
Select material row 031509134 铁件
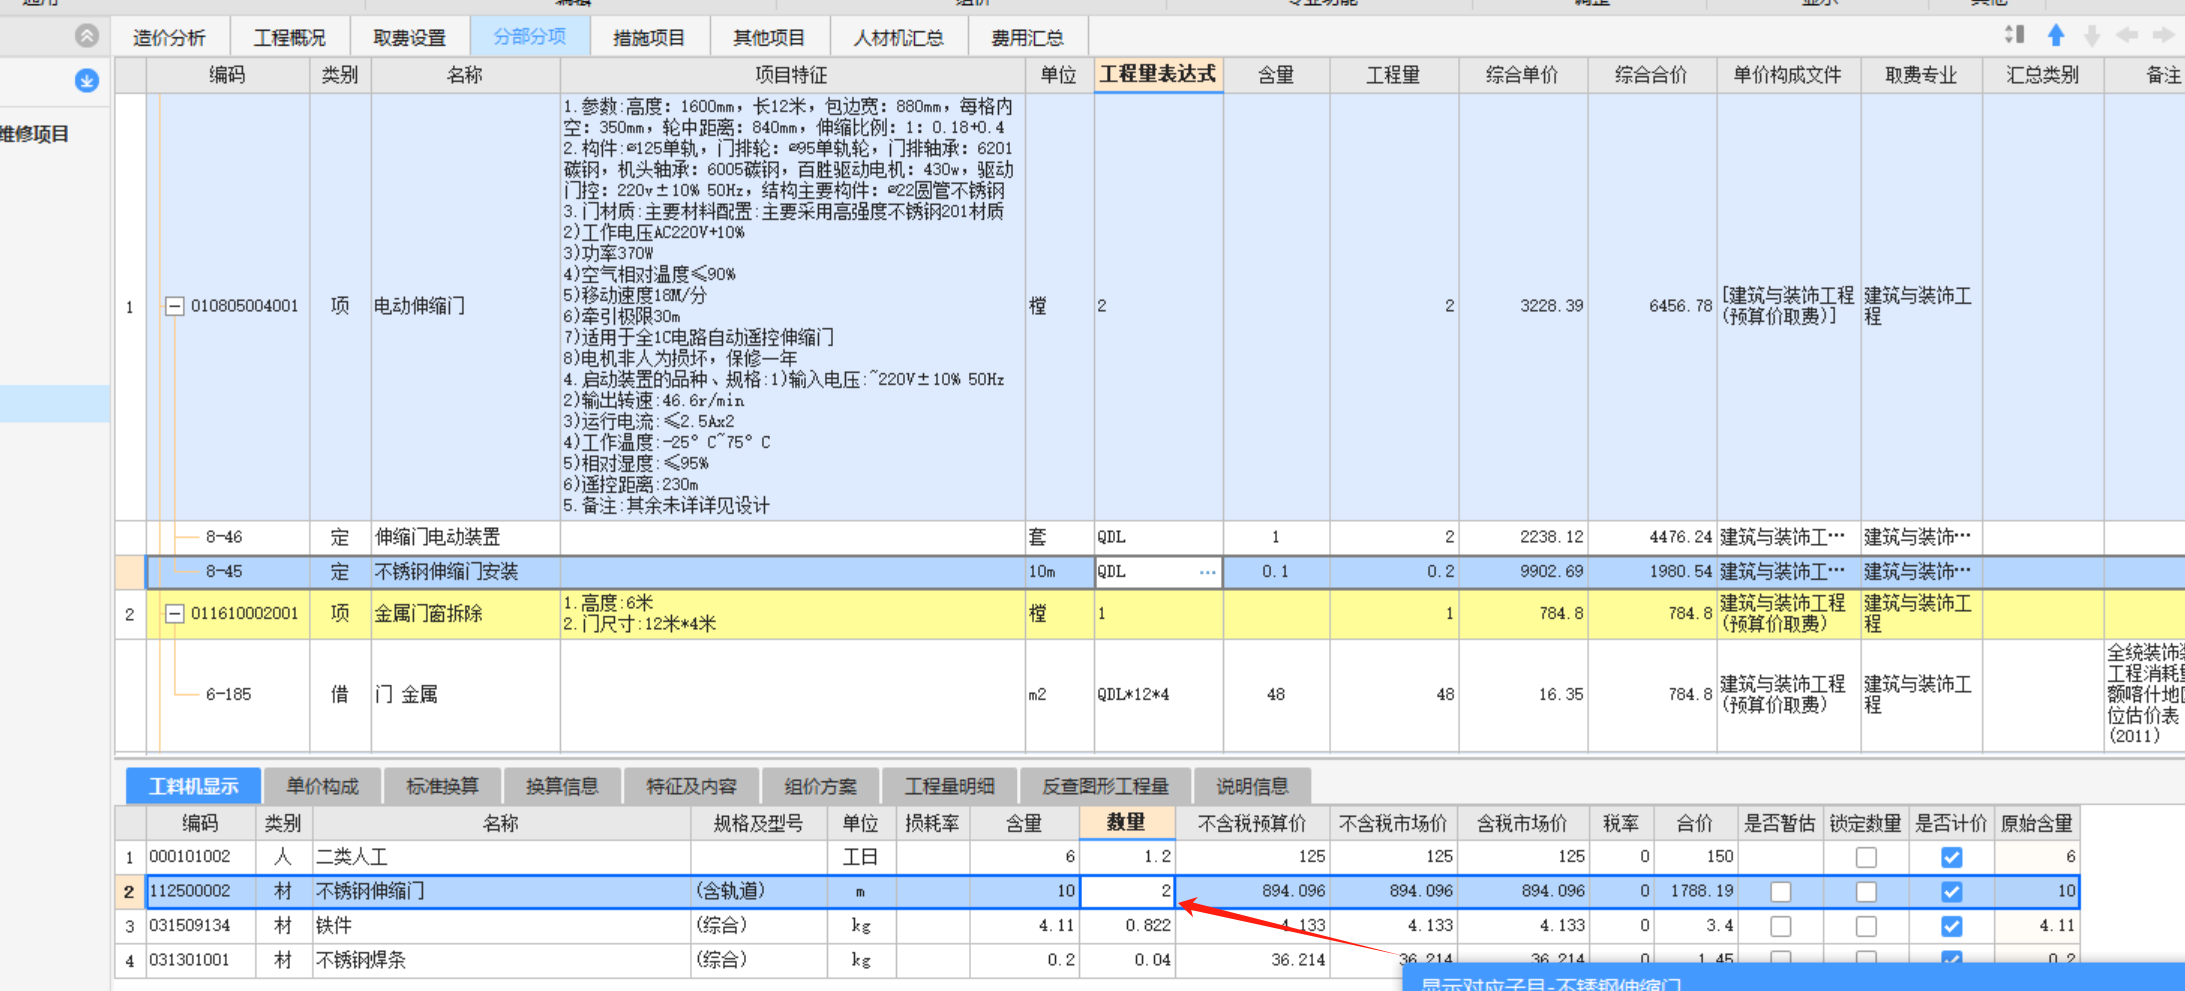[1097, 926]
